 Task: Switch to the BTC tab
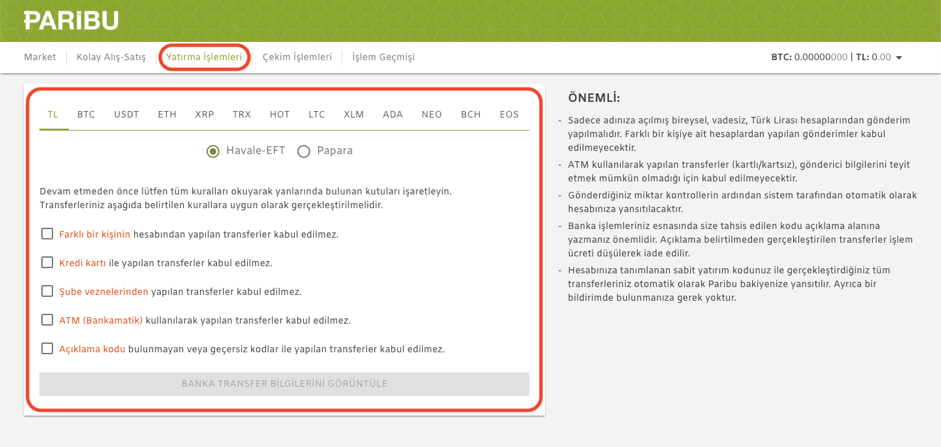86,115
